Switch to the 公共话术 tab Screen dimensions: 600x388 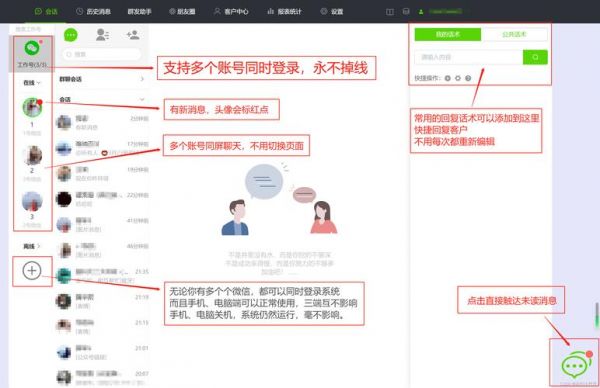tap(514, 34)
